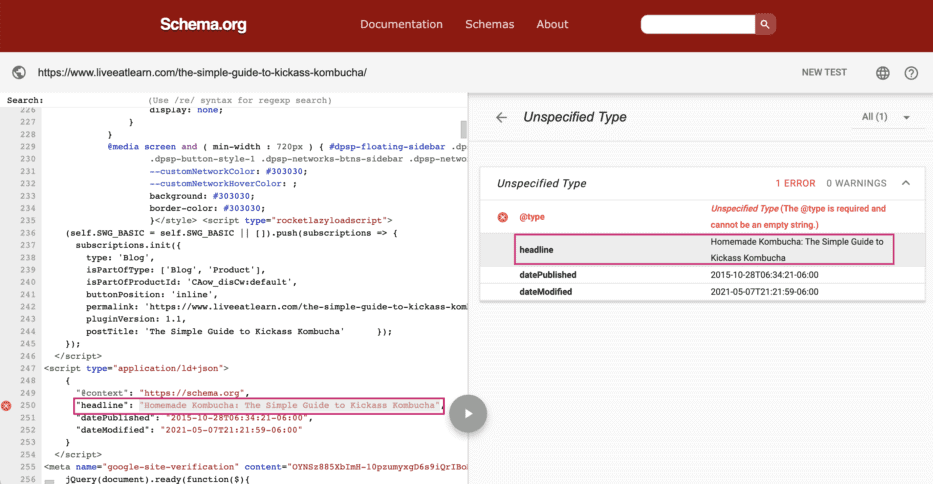Click the @media screen code line
The width and height of the screenshot is (933, 484).
coord(287,146)
